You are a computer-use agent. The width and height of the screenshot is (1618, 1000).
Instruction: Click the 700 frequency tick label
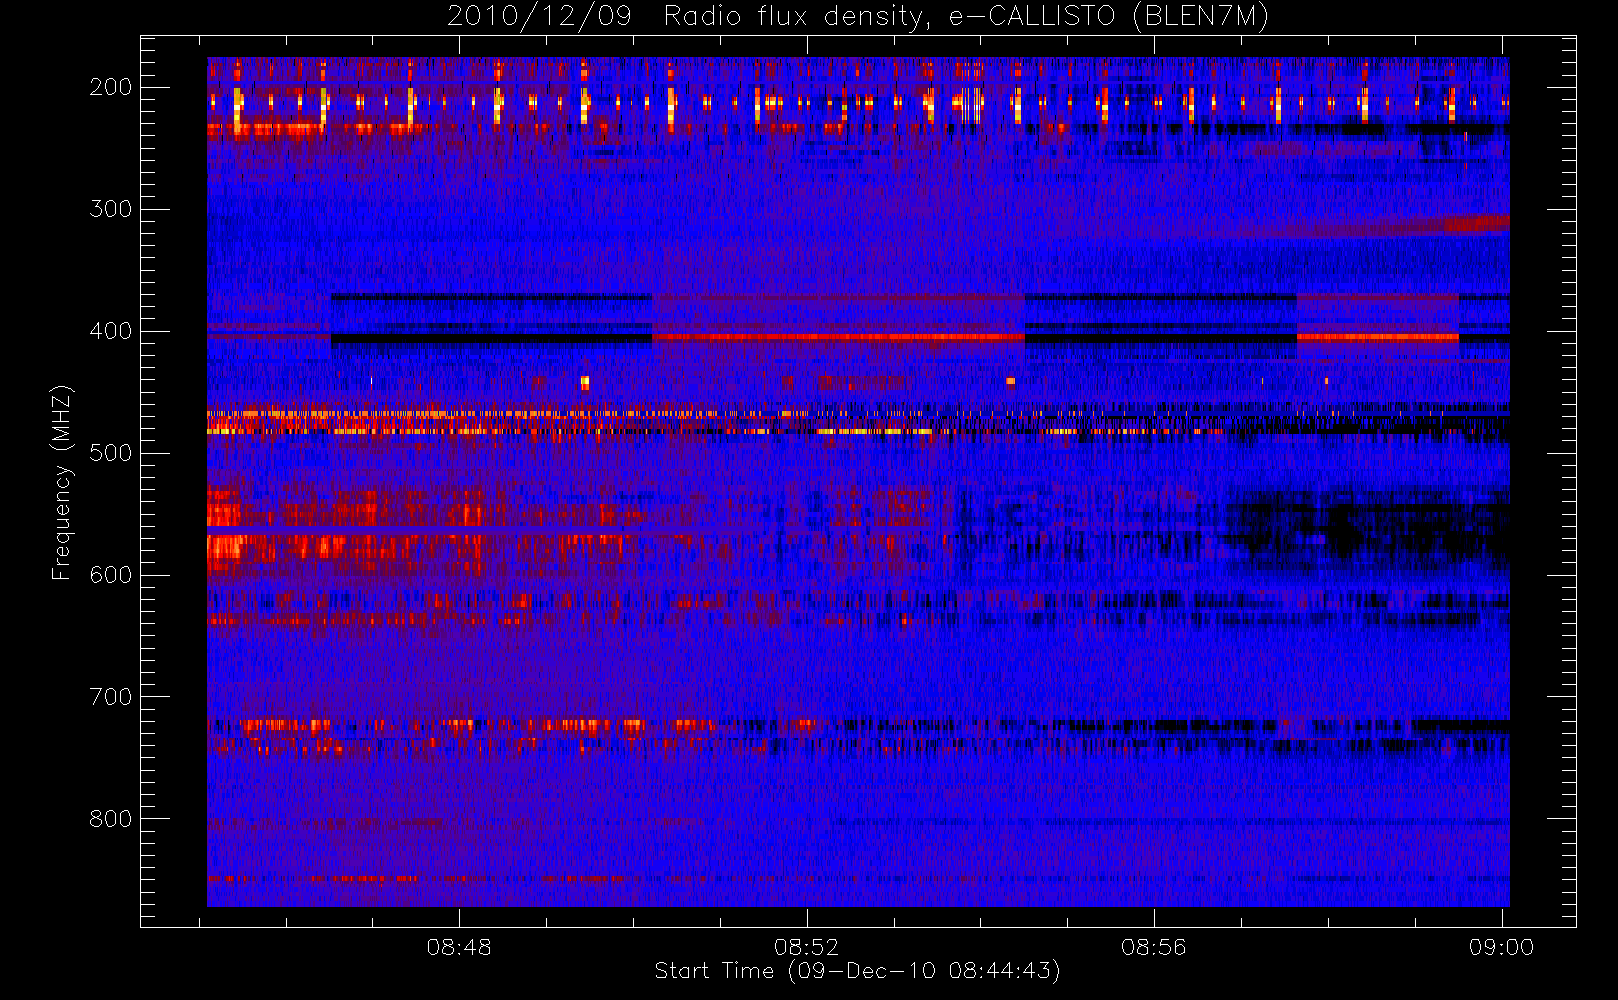pyautogui.click(x=111, y=697)
